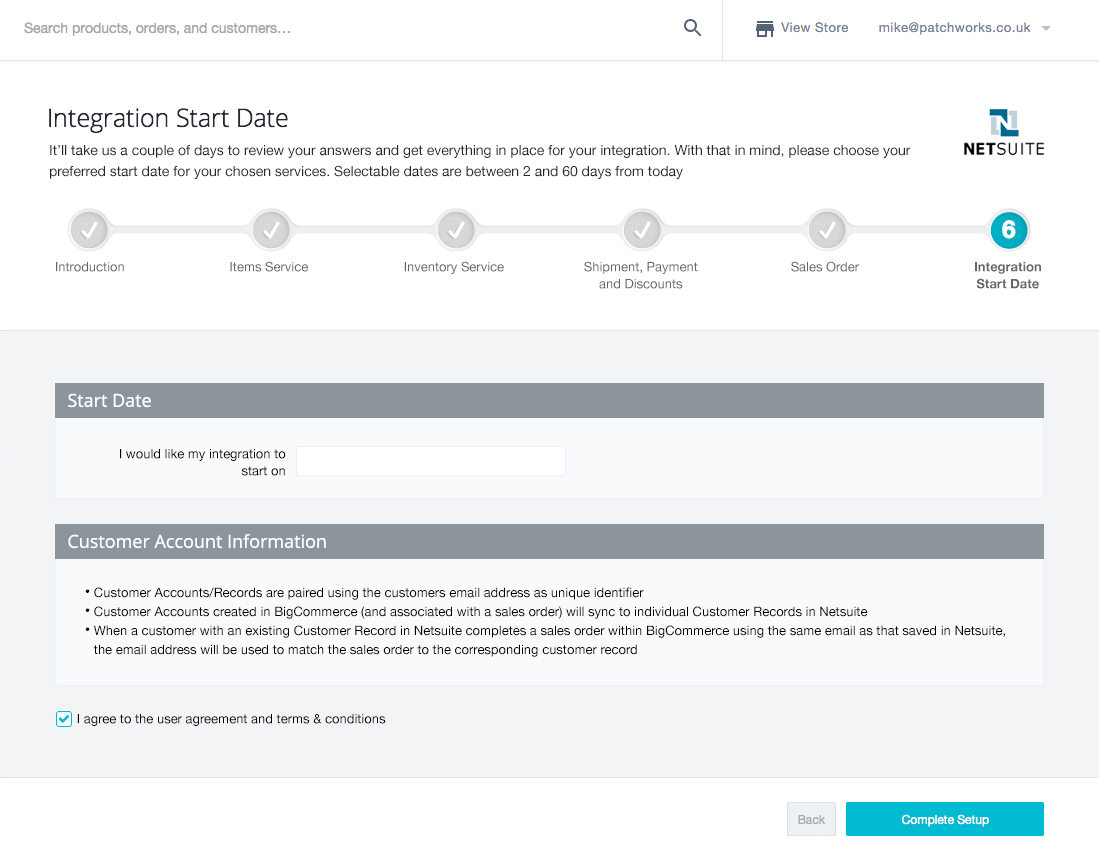Screen dimensions: 1099x867
Task: Click the Integration Start Date page heading
Action: coord(168,118)
